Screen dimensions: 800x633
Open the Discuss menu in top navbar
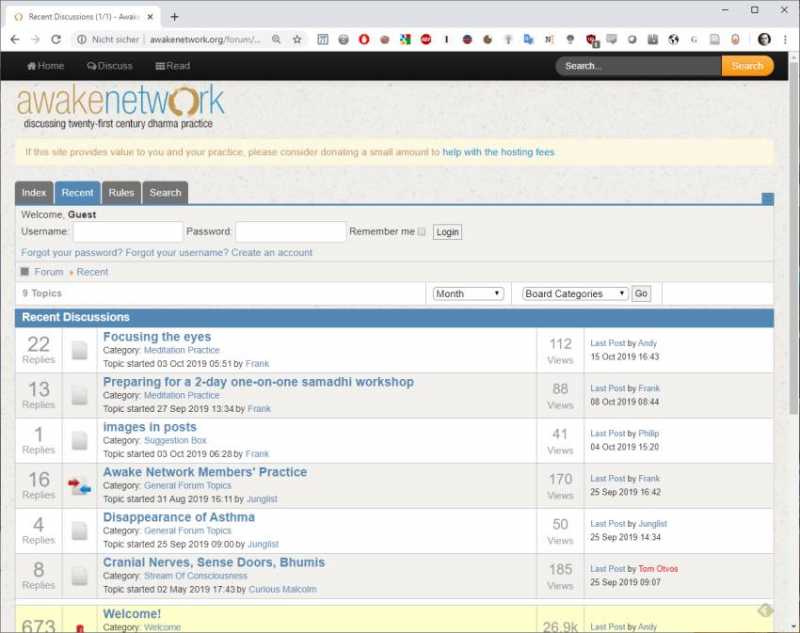tap(110, 66)
